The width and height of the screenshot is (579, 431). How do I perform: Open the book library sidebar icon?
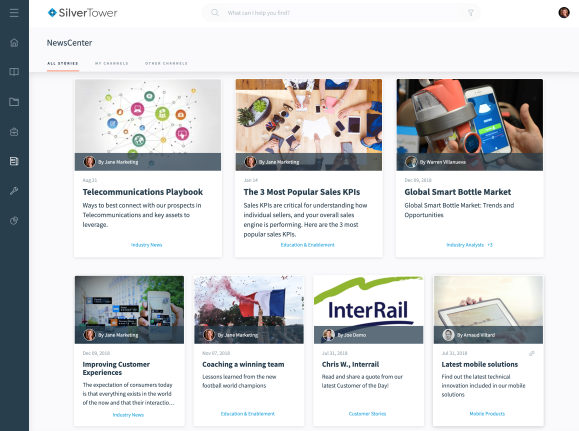[x=14, y=72]
